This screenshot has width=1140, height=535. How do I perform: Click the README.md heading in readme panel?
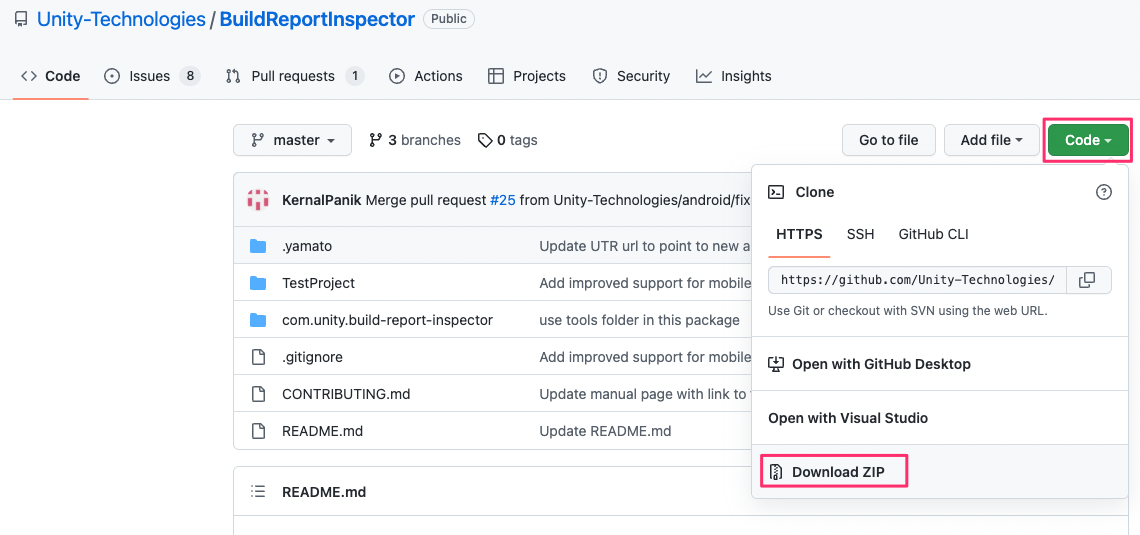(x=324, y=493)
